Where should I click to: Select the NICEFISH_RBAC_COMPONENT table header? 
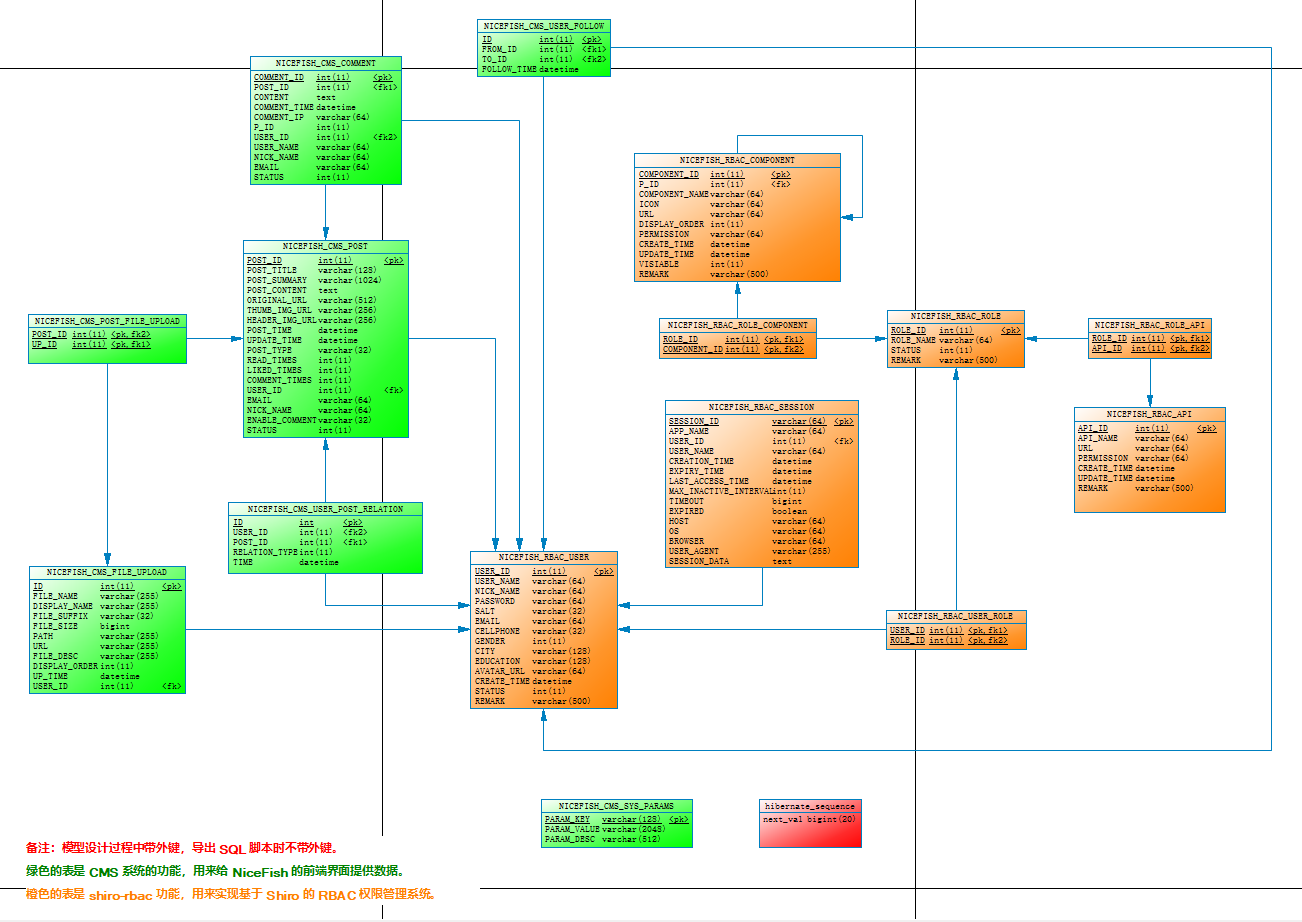737,159
